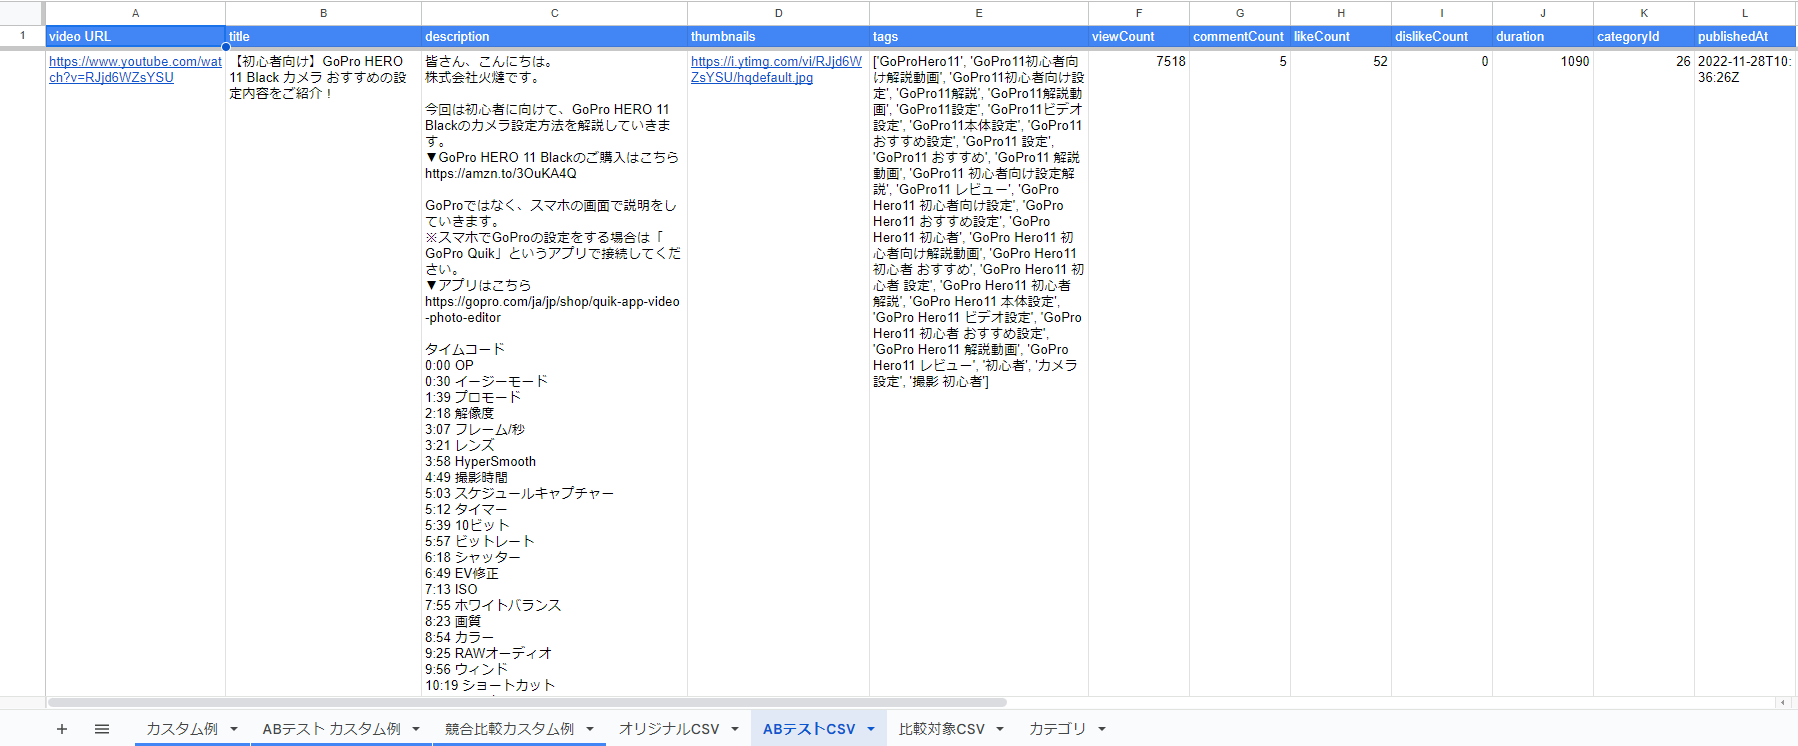Select column B header

coord(323,13)
